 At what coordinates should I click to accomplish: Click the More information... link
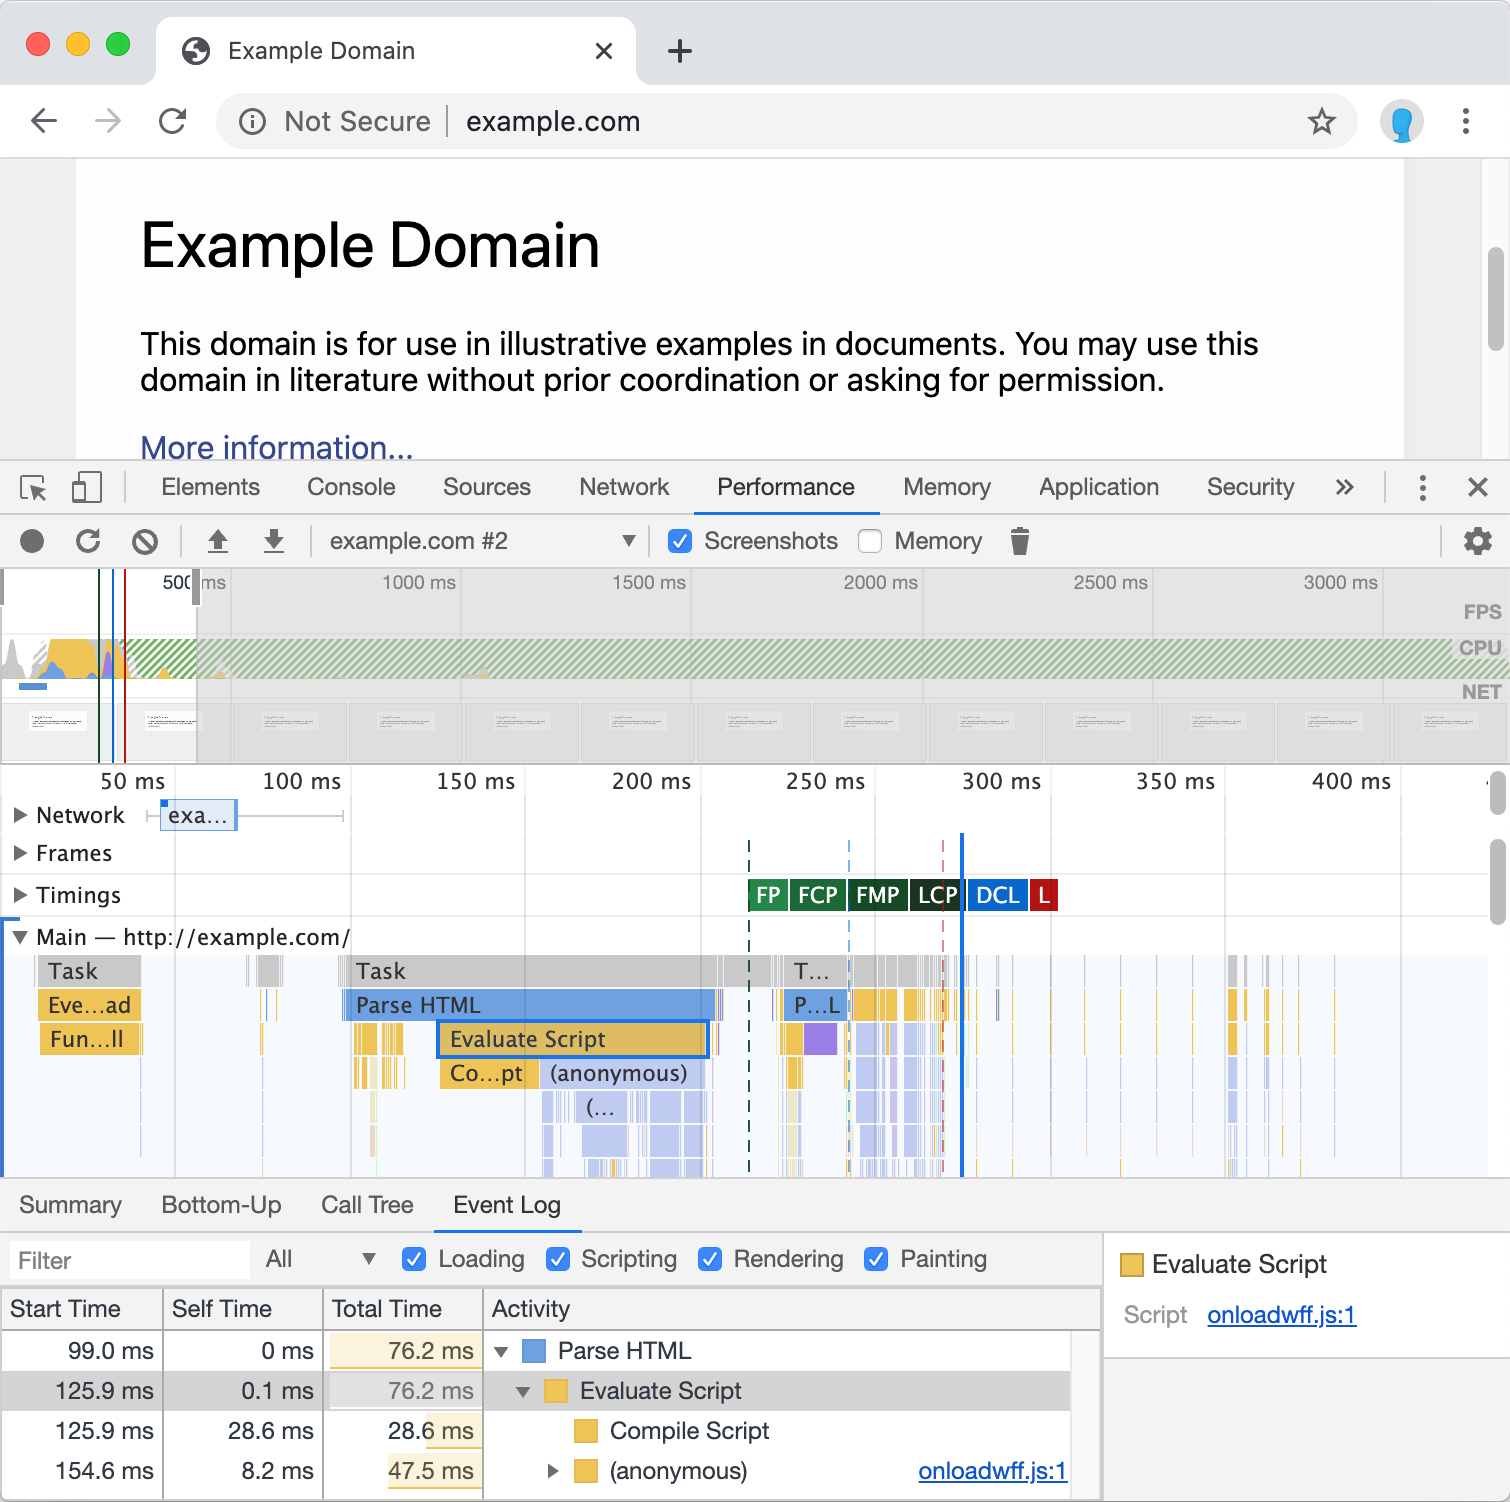276,447
